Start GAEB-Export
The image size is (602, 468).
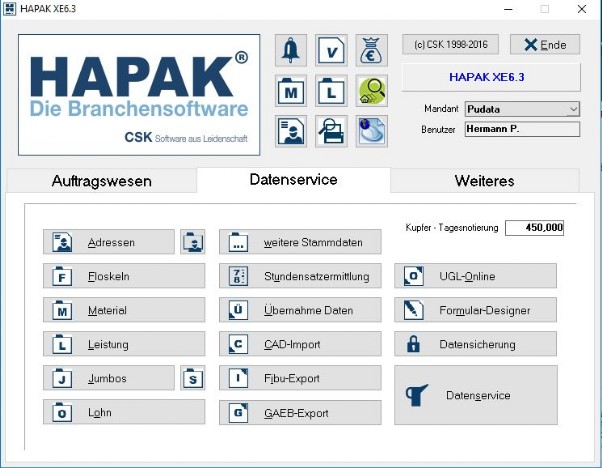[300, 413]
